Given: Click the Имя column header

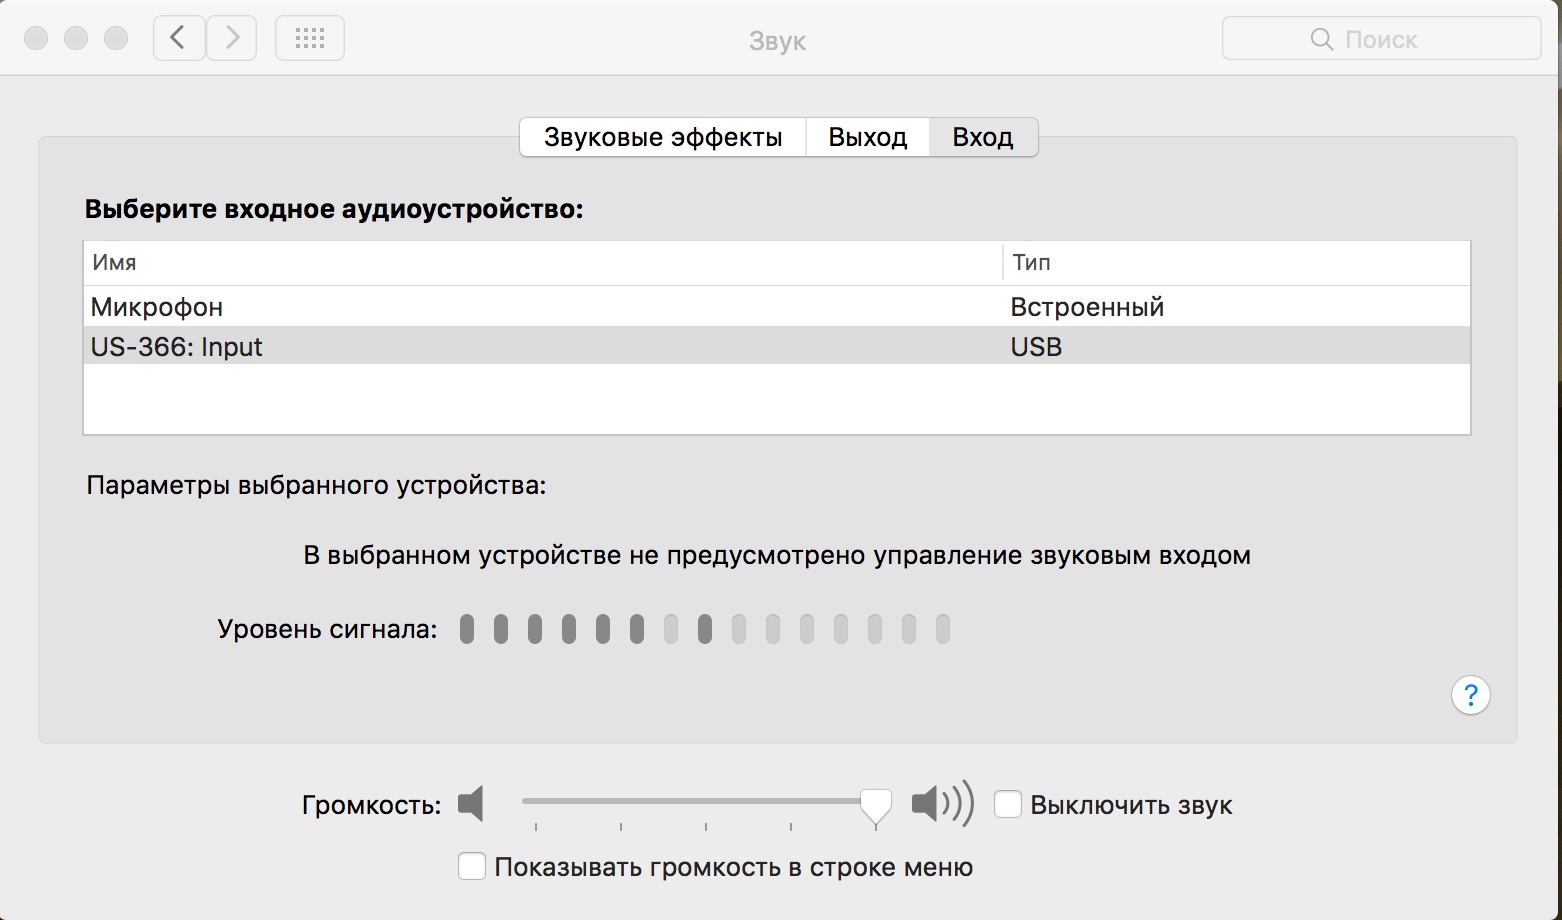Looking at the screenshot, I should coord(115,263).
